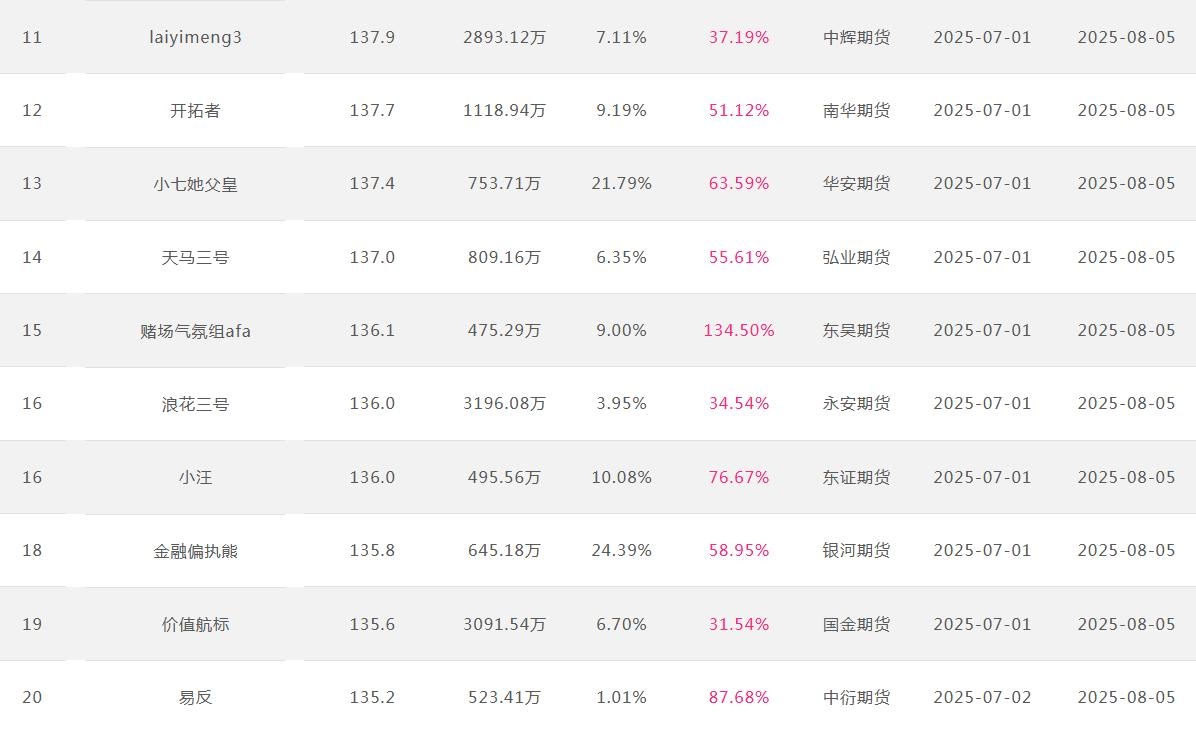Click the 价值航标 nickname

[x=195, y=624]
